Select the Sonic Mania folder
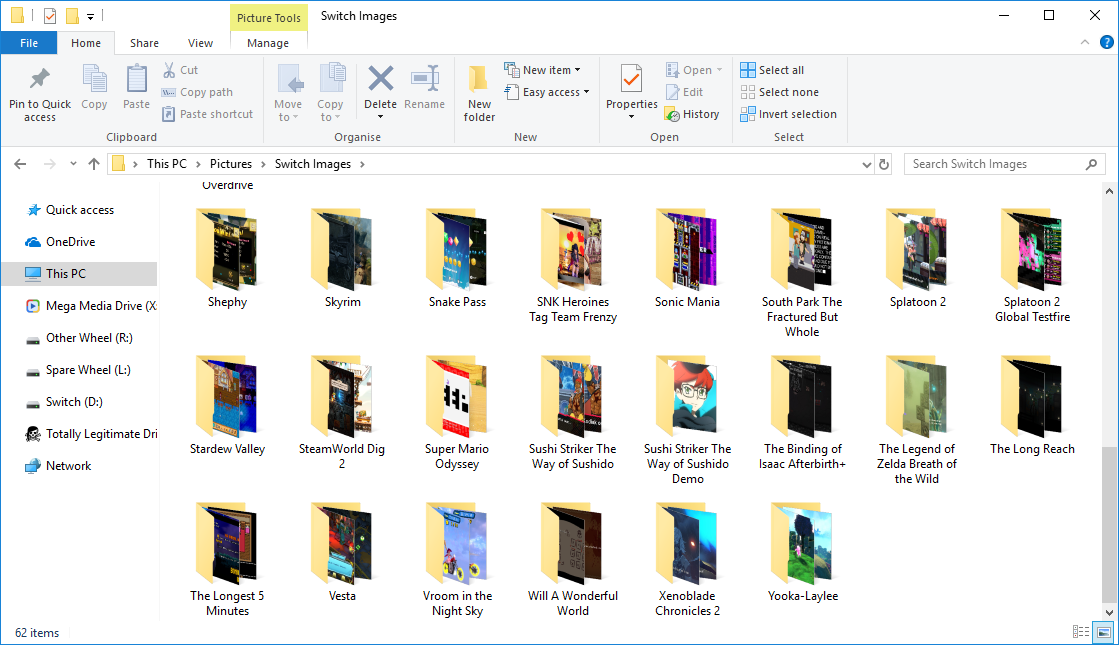The width and height of the screenshot is (1119, 645). click(x=687, y=258)
